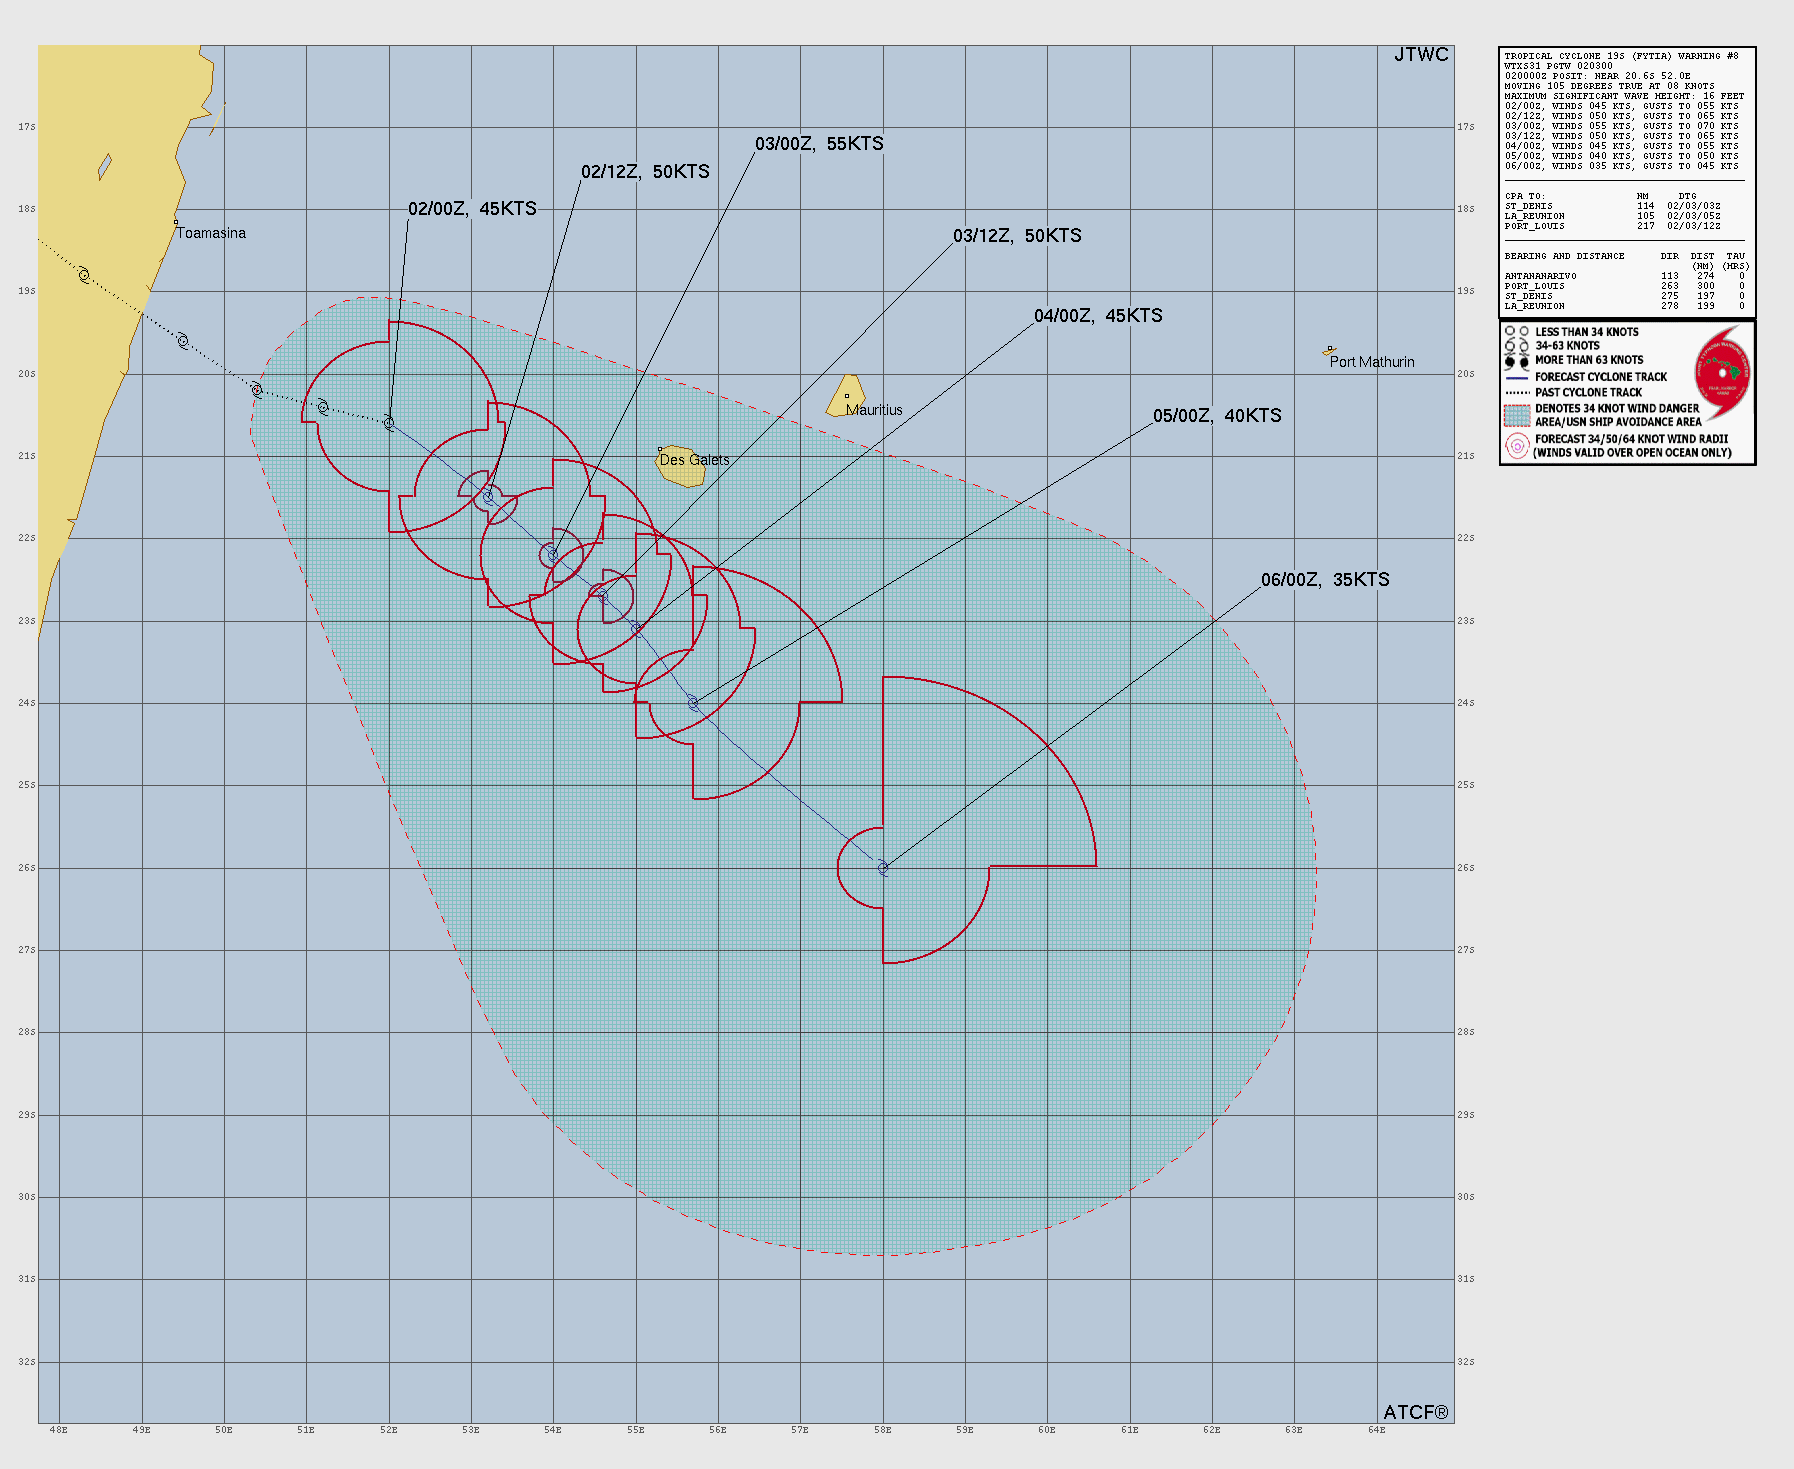The height and width of the screenshot is (1469, 1794).
Task: Select the 34-63 knots legend symbol
Action: (1516, 346)
